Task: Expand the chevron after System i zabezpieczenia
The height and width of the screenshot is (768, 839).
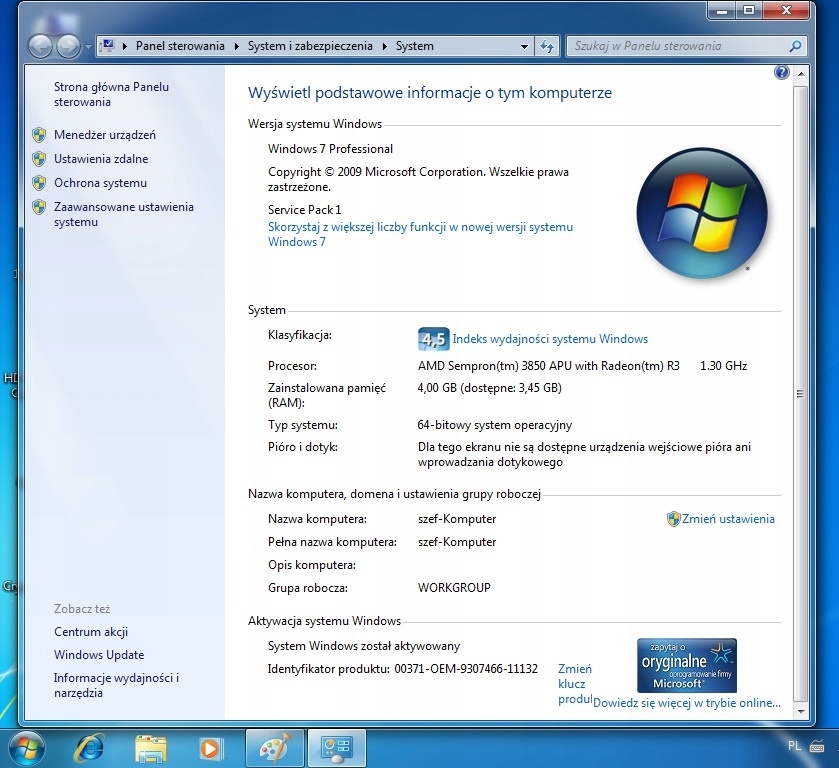Action: (385, 46)
